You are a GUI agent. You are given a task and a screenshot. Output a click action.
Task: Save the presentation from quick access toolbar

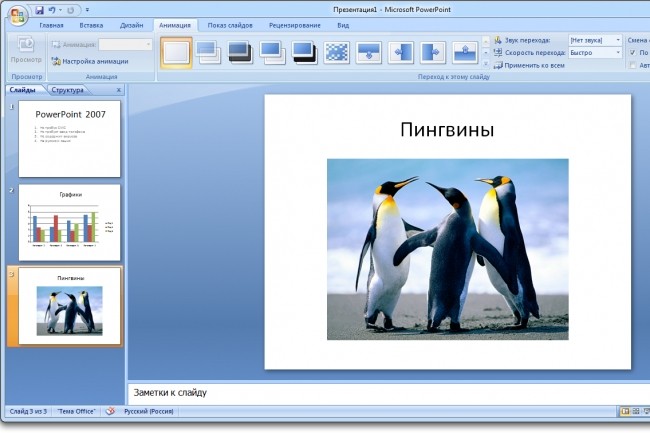[39, 10]
